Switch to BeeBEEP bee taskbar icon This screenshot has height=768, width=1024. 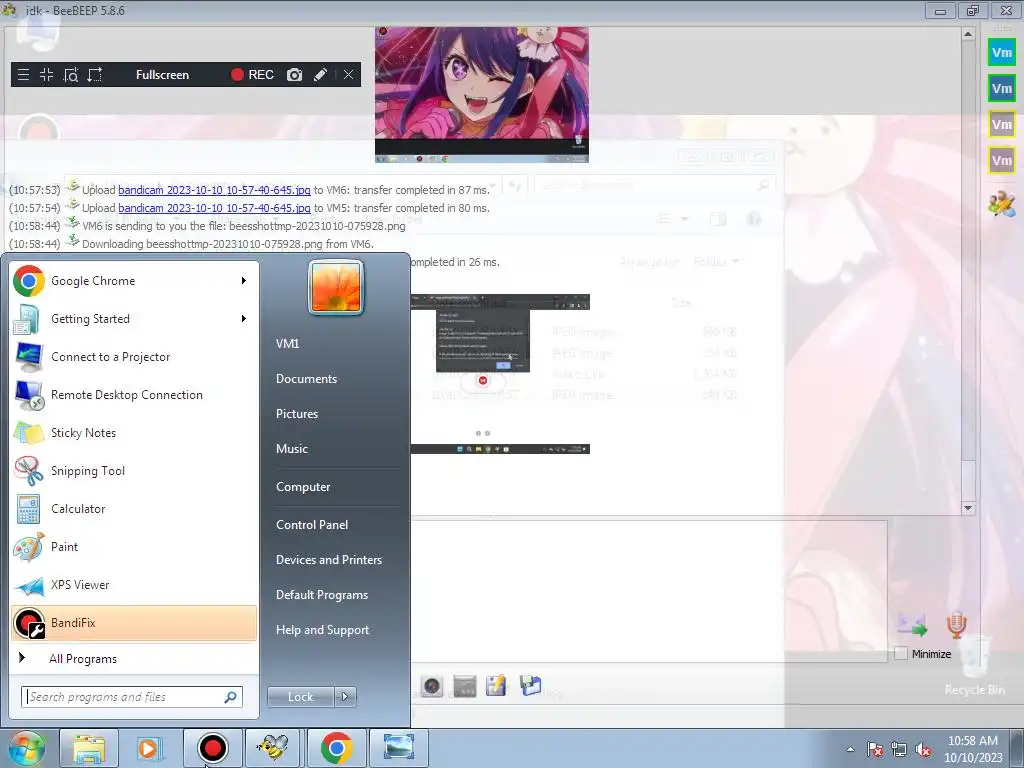pos(273,748)
